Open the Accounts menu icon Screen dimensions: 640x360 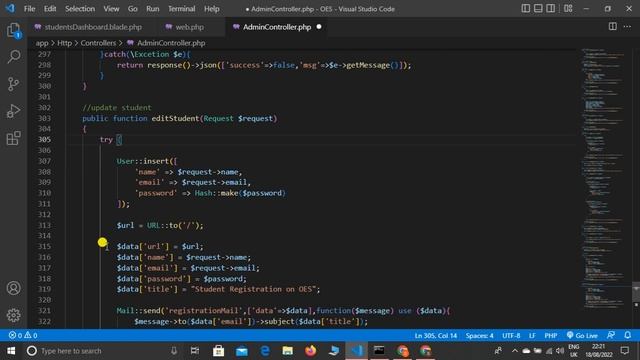[13, 288]
